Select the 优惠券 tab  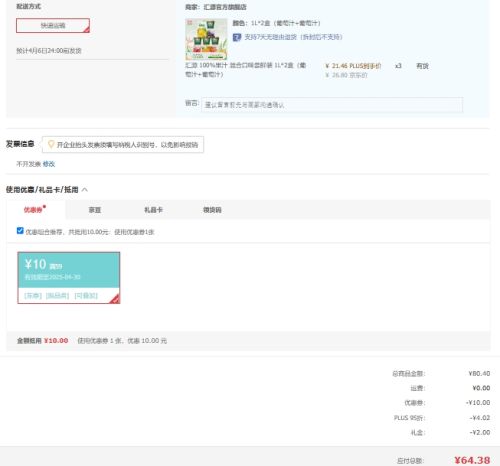click(33, 210)
